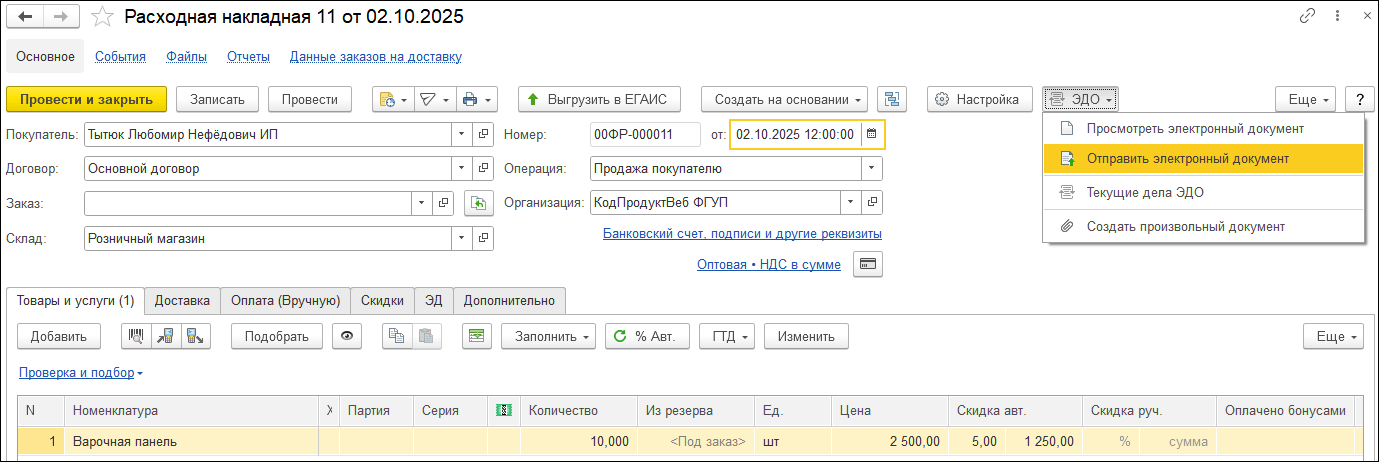Open help with the question mark button
This screenshot has height=462, width=1379.
1359,99
